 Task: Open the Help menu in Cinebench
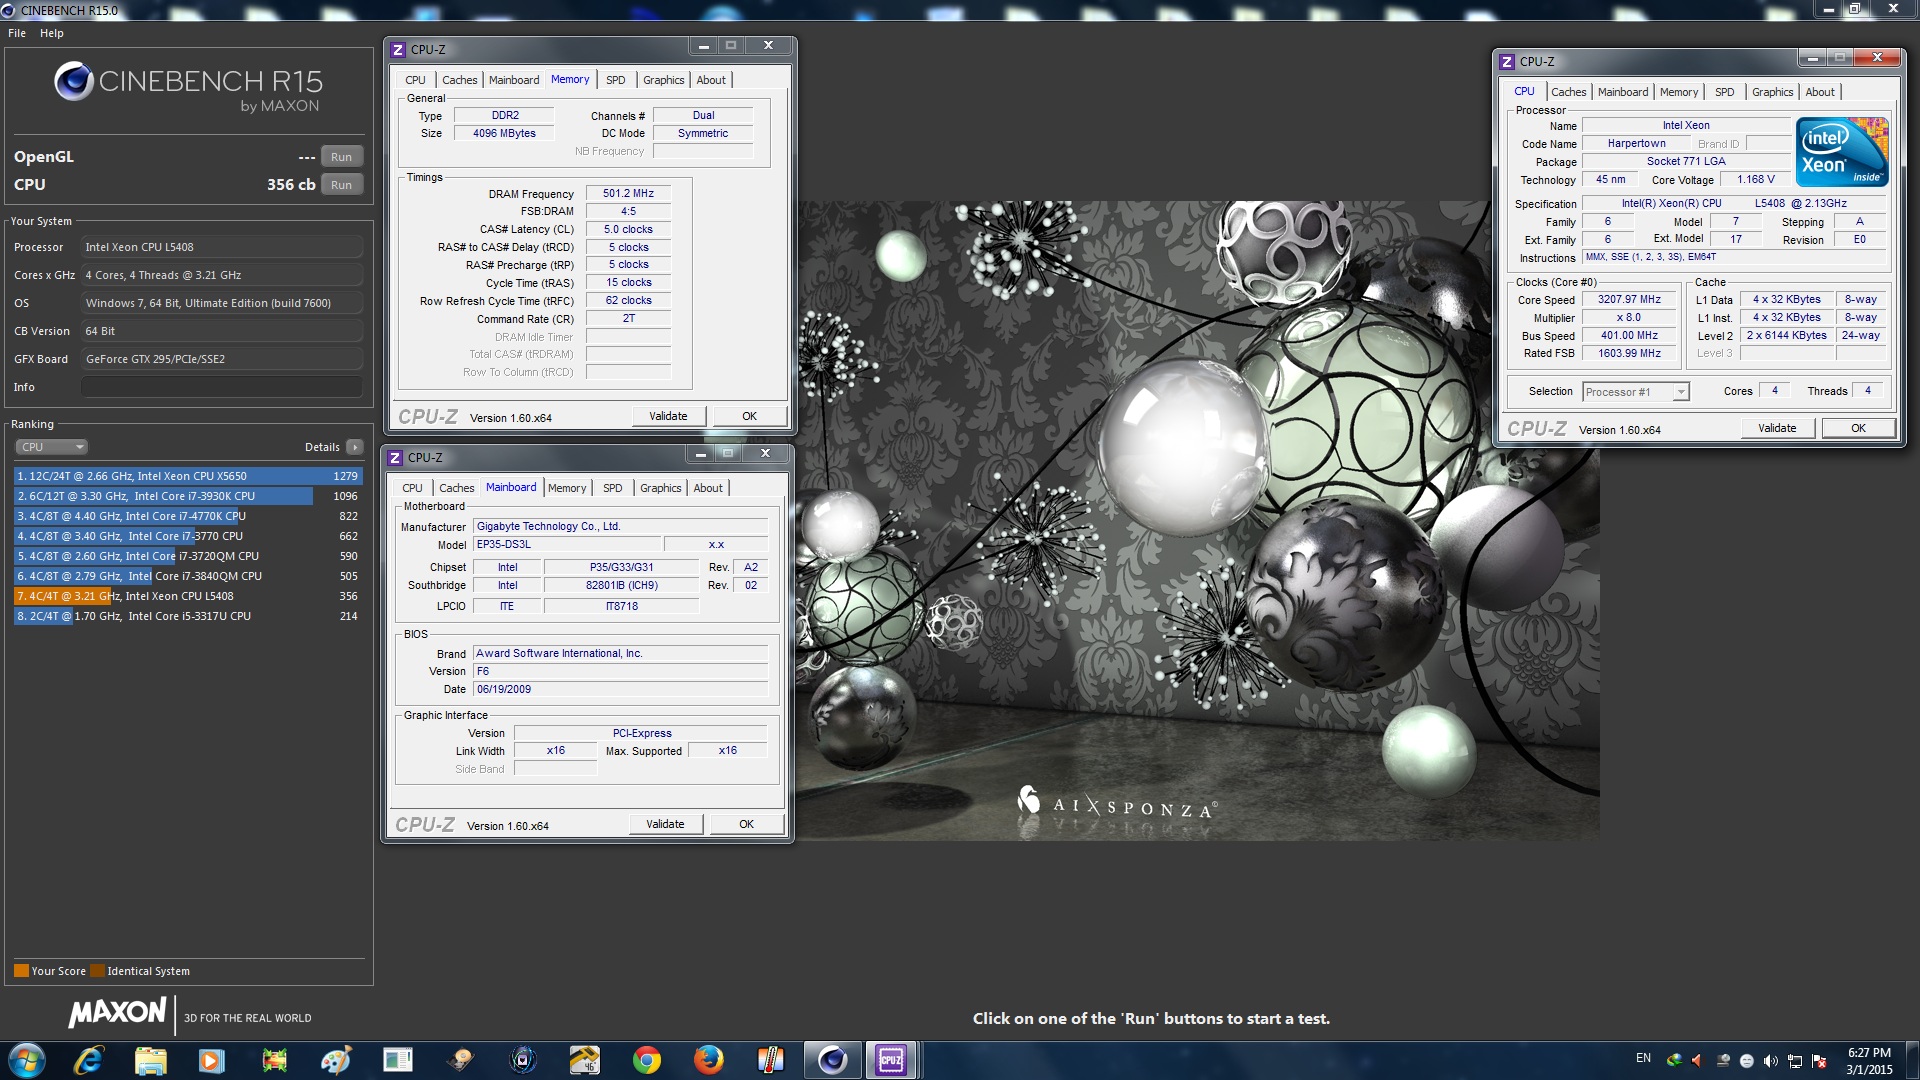coord(52,33)
